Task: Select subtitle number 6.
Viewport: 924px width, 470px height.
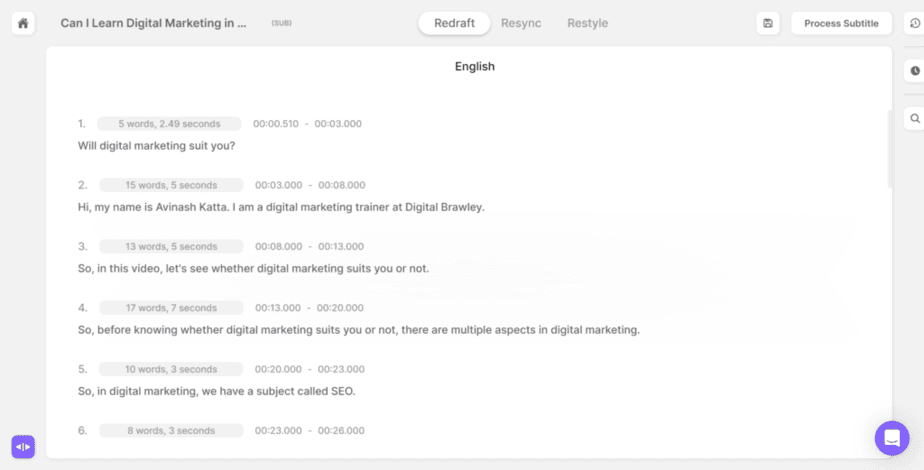Action: (82, 431)
